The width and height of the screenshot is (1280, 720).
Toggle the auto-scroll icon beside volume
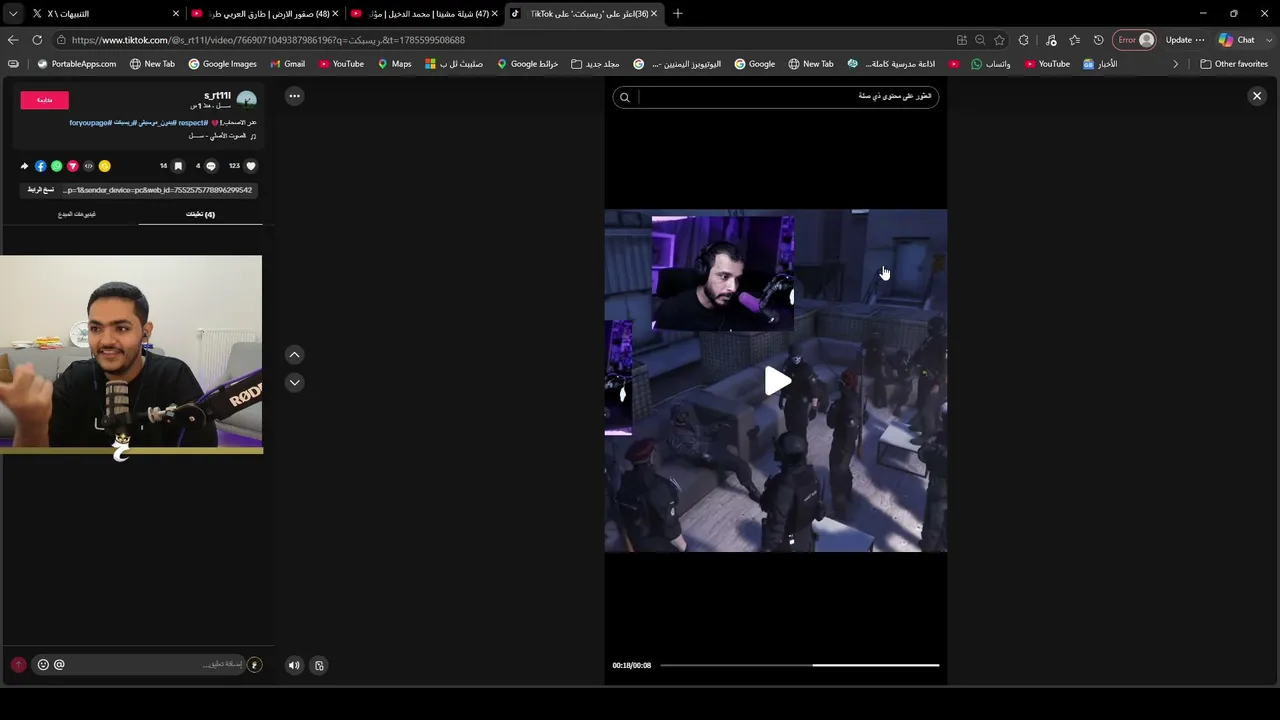coord(319,665)
